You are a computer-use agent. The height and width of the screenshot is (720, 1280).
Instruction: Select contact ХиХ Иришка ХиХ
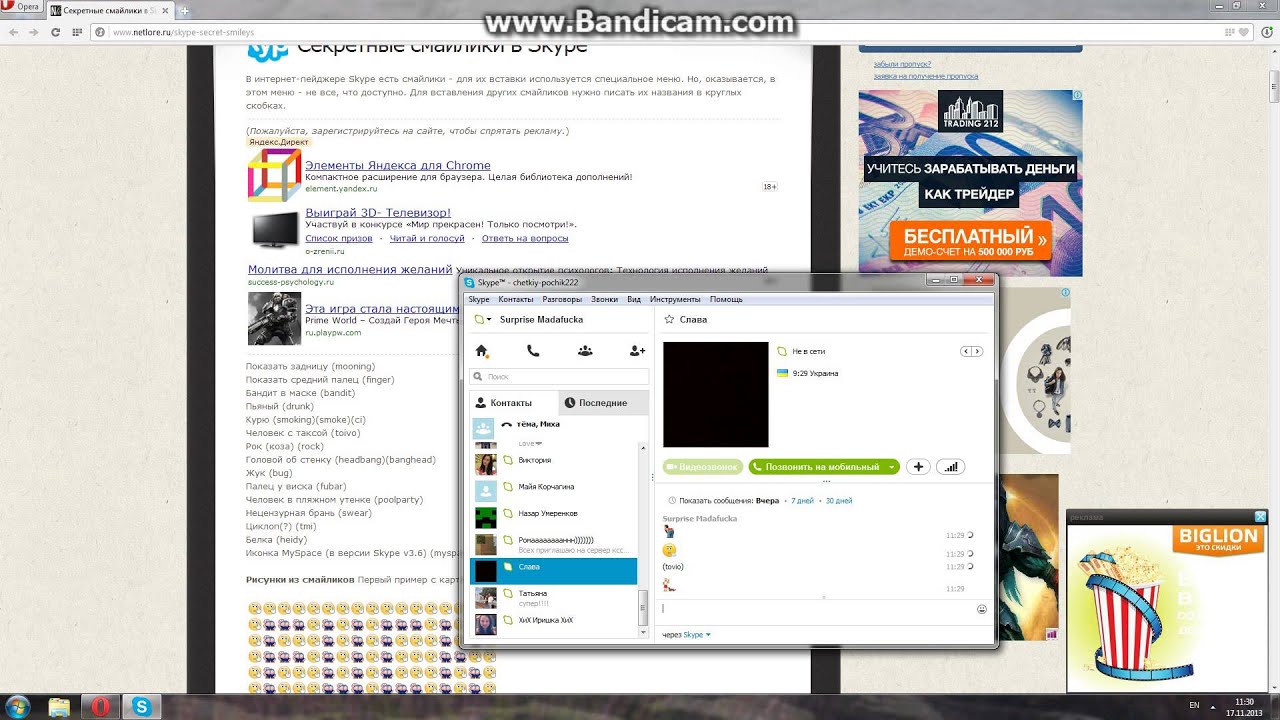click(x=553, y=624)
